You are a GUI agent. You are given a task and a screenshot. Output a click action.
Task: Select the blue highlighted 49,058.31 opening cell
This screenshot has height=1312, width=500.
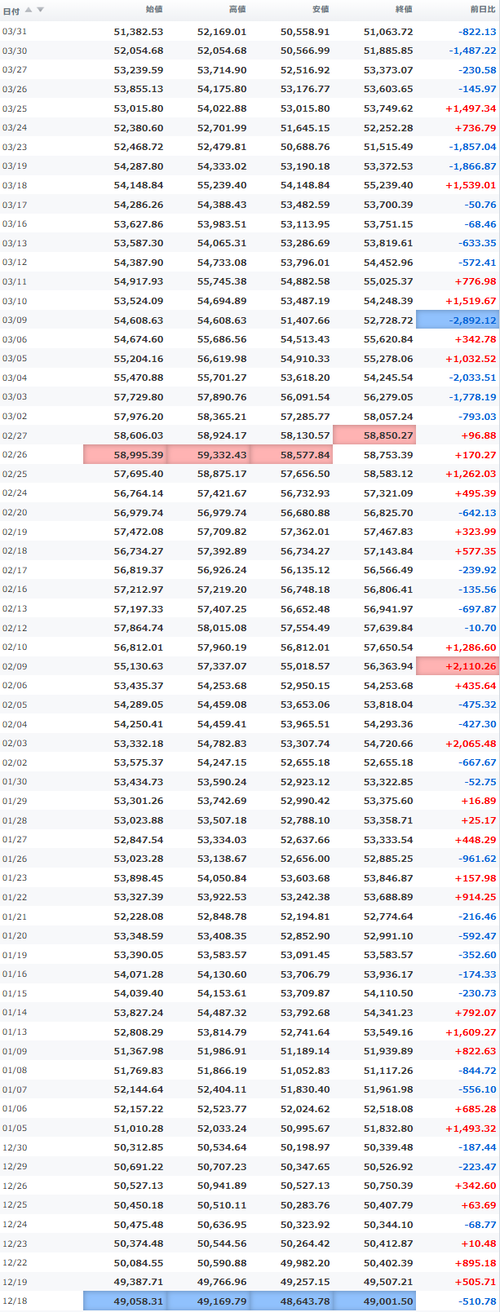coord(125,1301)
